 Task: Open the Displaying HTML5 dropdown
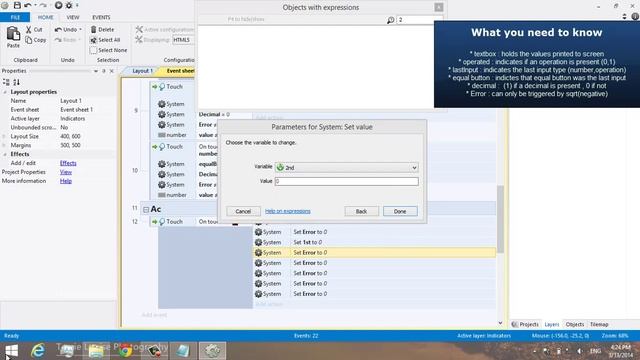point(183,40)
